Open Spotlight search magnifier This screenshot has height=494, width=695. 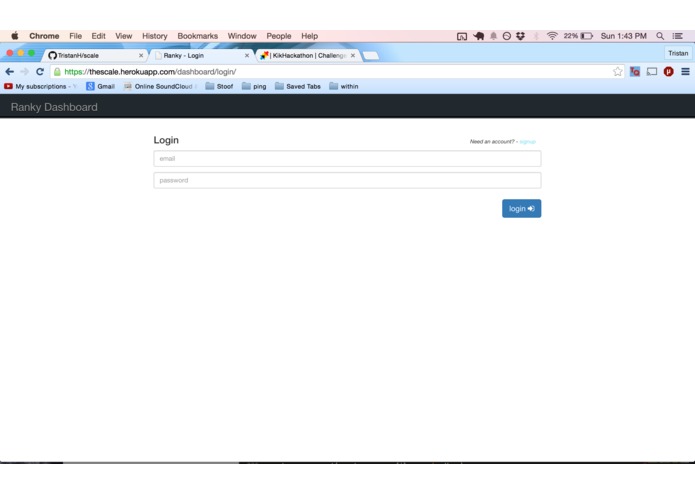[660, 36]
